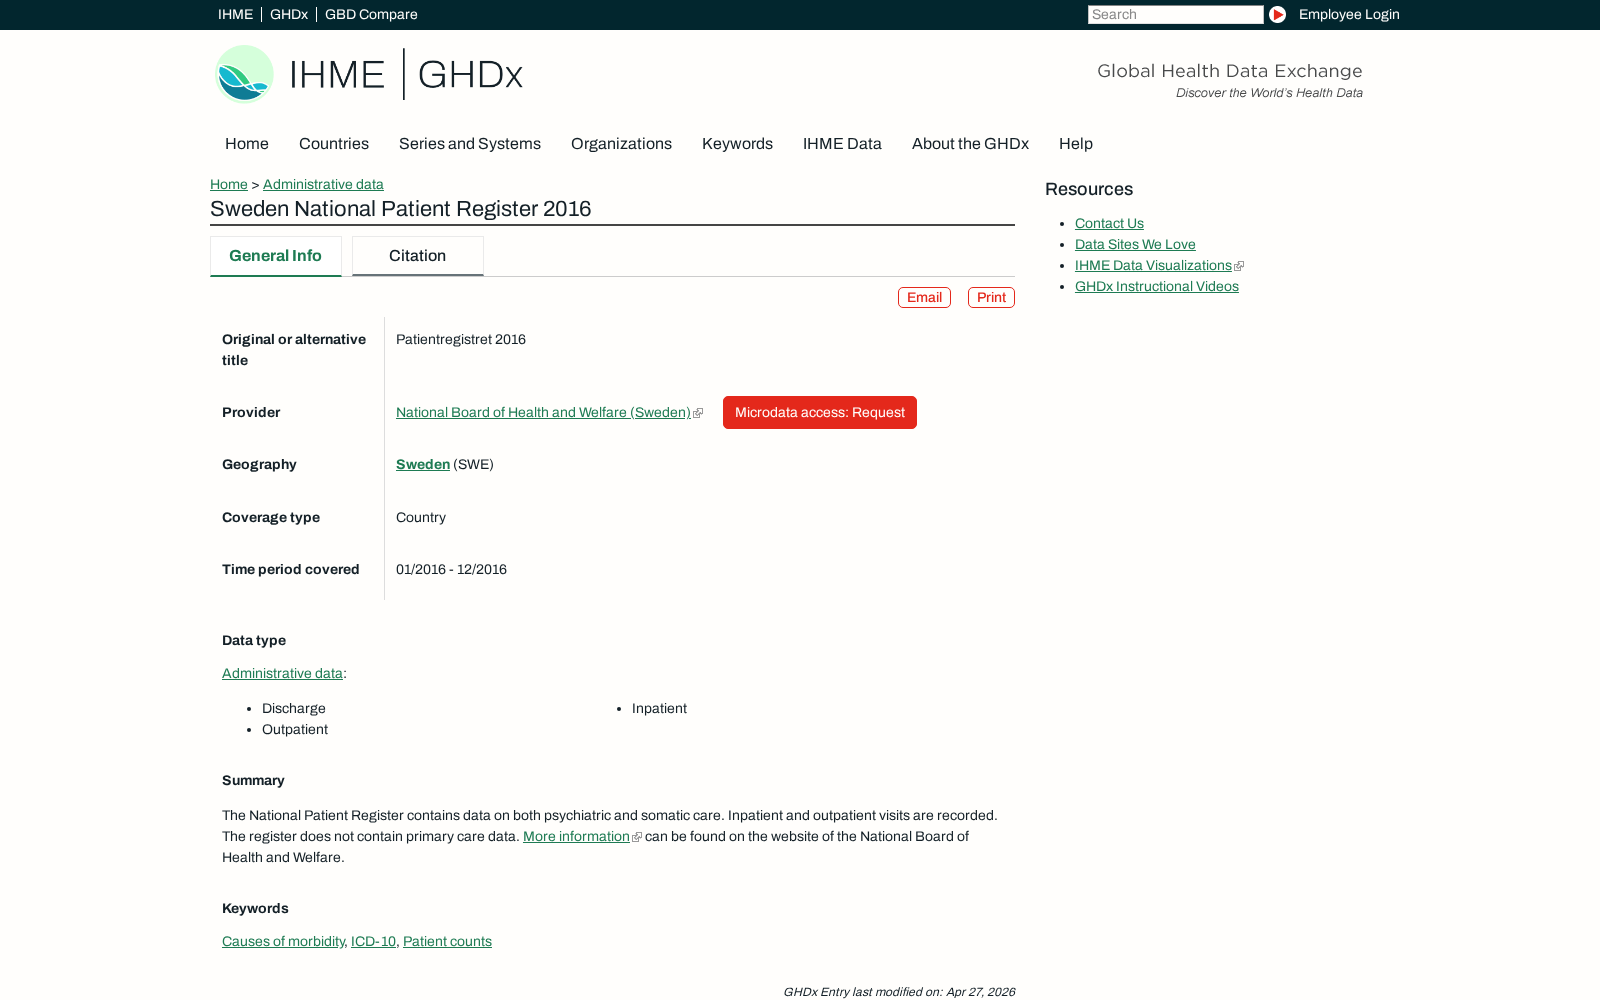Open More information link in Summary
The height and width of the screenshot is (1000, 1600).
pyautogui.click(x=576, y=836)
